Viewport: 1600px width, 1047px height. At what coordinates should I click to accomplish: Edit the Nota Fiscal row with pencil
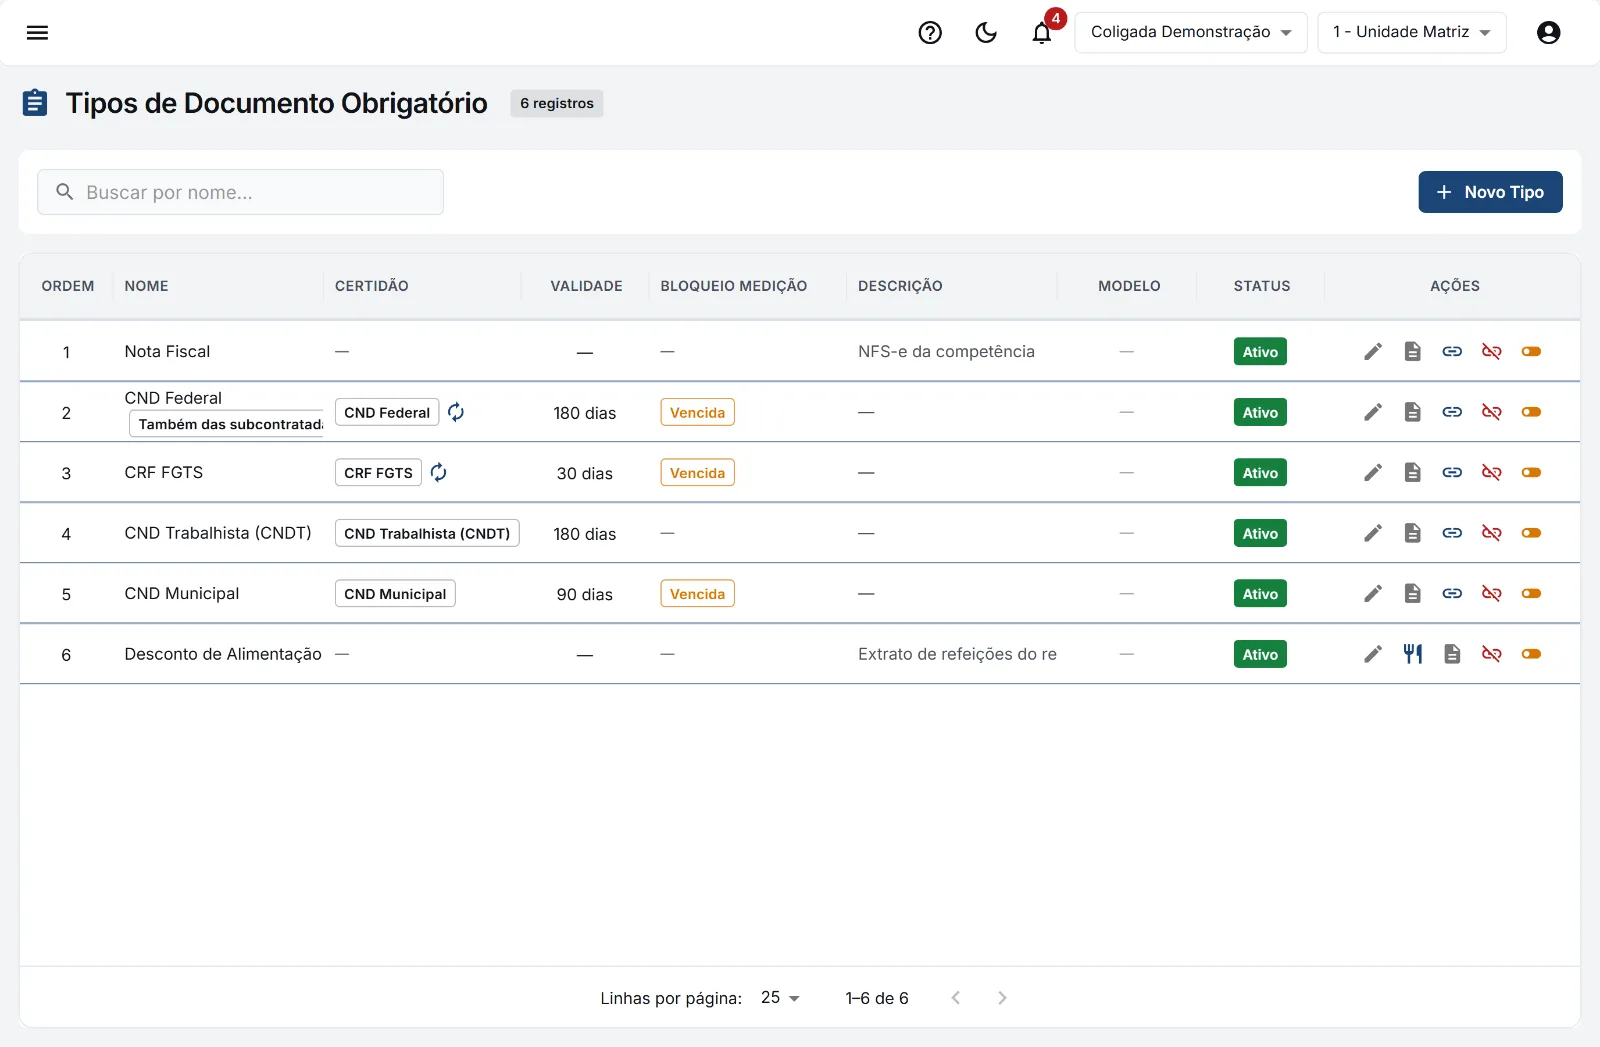pos(1373,352)
